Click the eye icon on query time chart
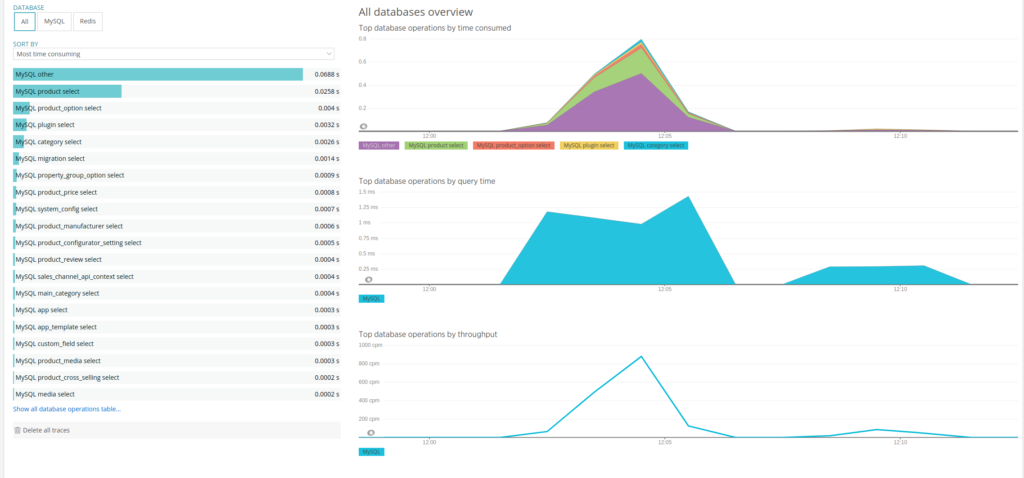Viewport: 1024px width, 478px height. [x=368, y=280]
